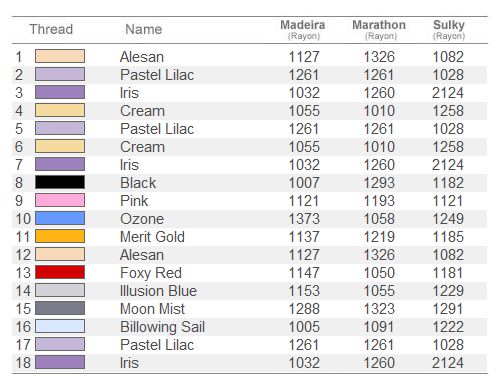
Task: Click the Sulky Rayon column header
Action: [x=449, y=29]
